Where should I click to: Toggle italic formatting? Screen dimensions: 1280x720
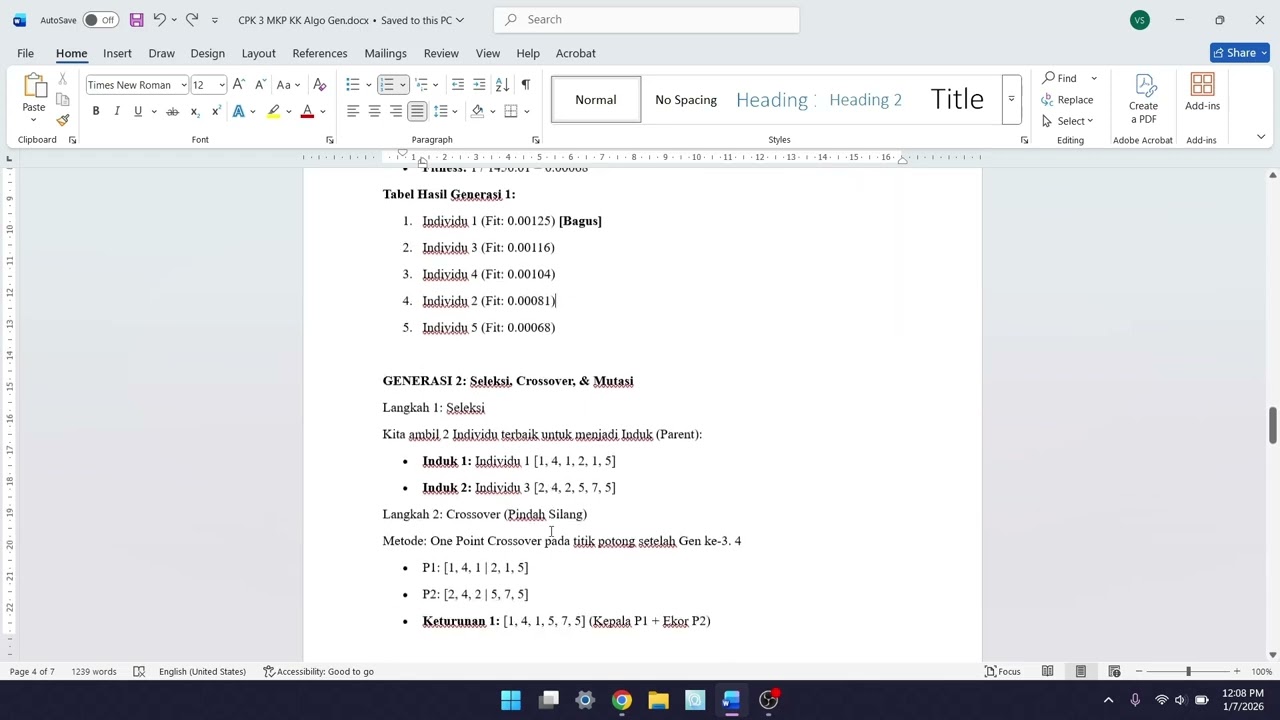117,111
